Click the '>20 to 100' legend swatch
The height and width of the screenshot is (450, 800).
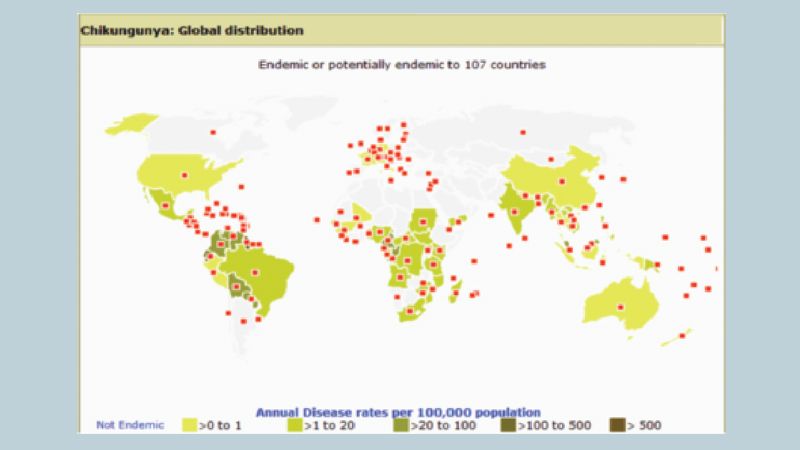click(x=399, y=425)
